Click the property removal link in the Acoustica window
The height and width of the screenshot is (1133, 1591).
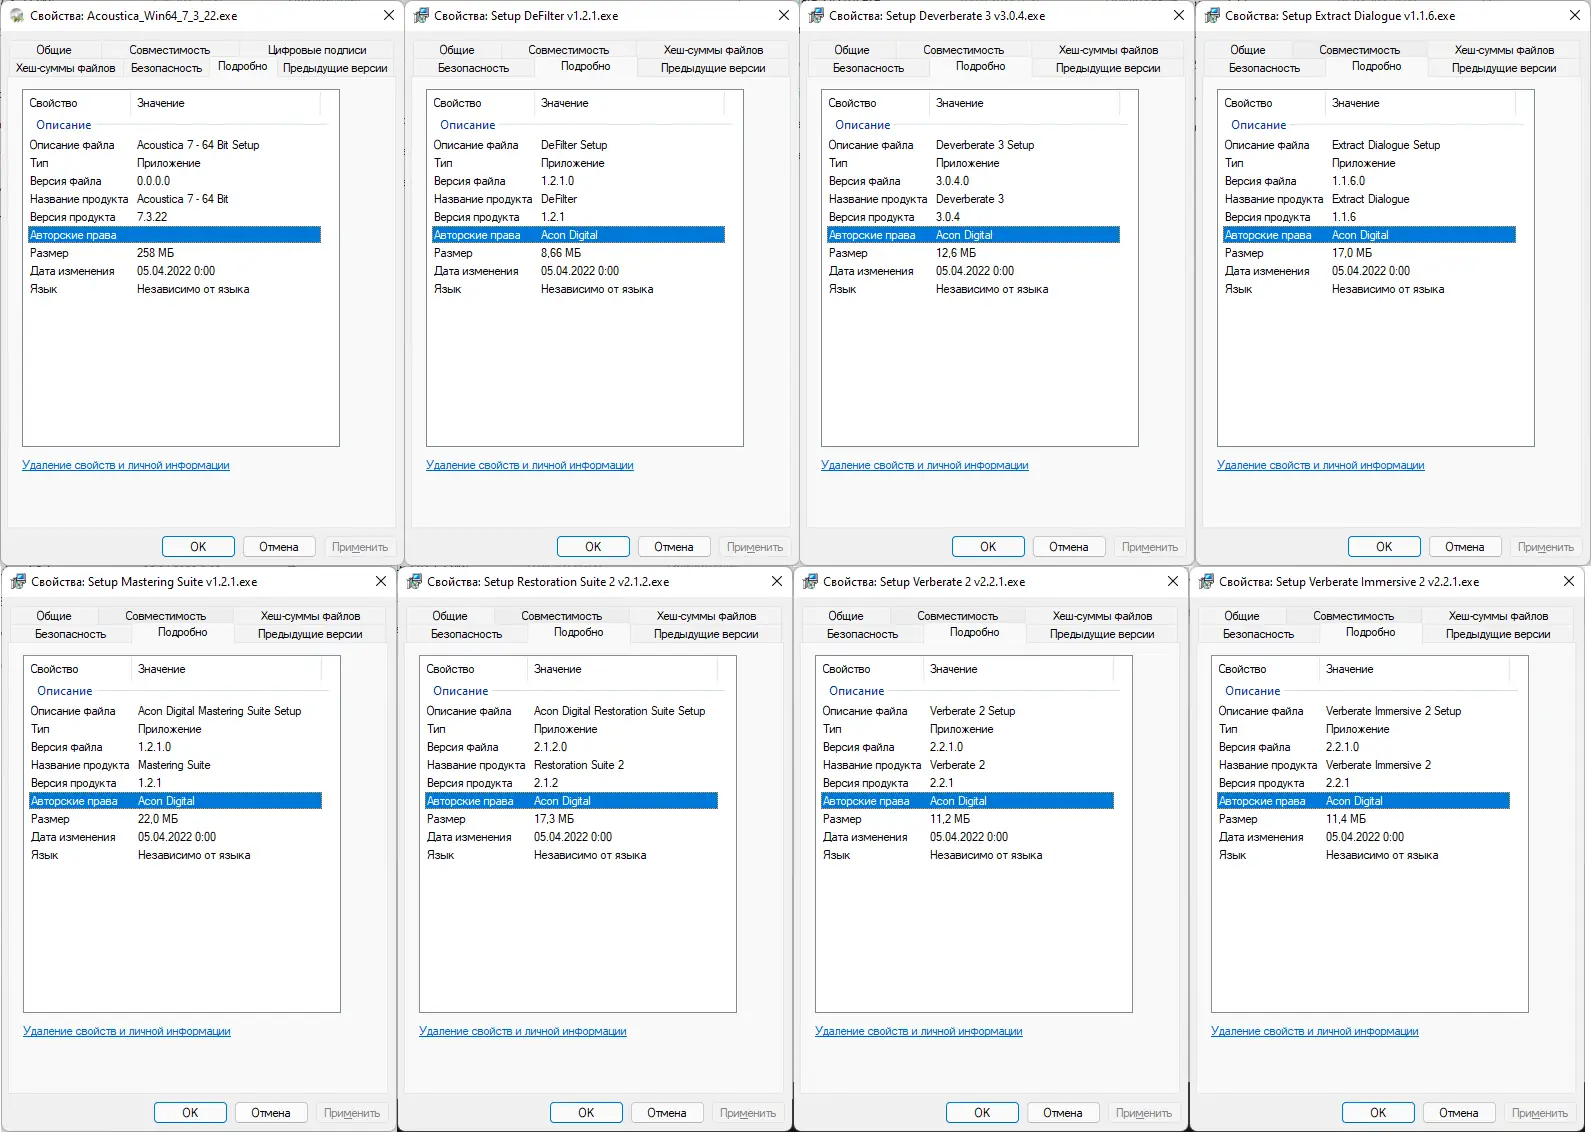click(x=126, y=465)
